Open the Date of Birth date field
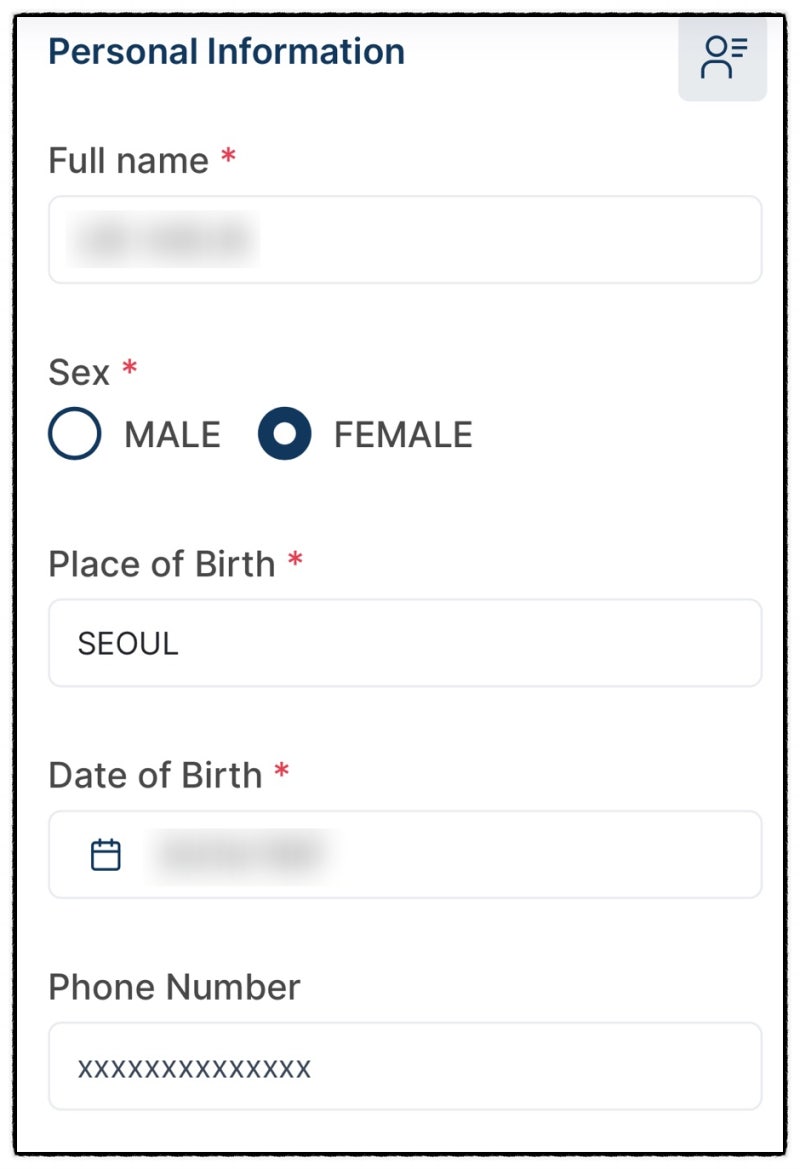Viewport: 800px width, 1169px height. point(405,854)
